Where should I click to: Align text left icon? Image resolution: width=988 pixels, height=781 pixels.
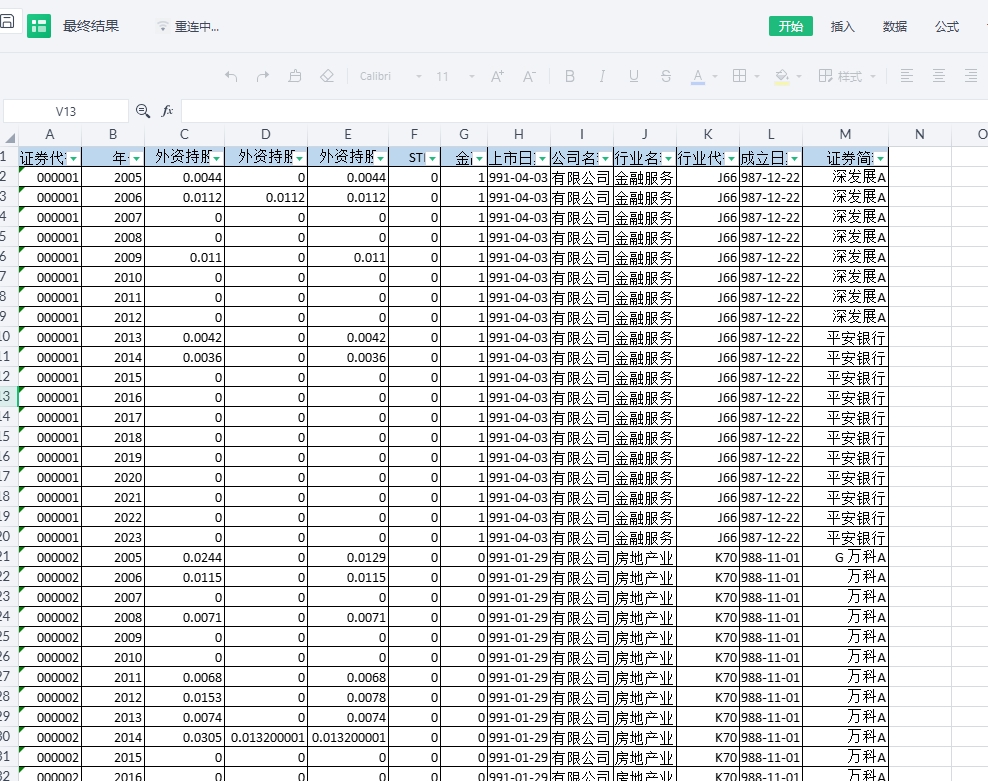907,76
